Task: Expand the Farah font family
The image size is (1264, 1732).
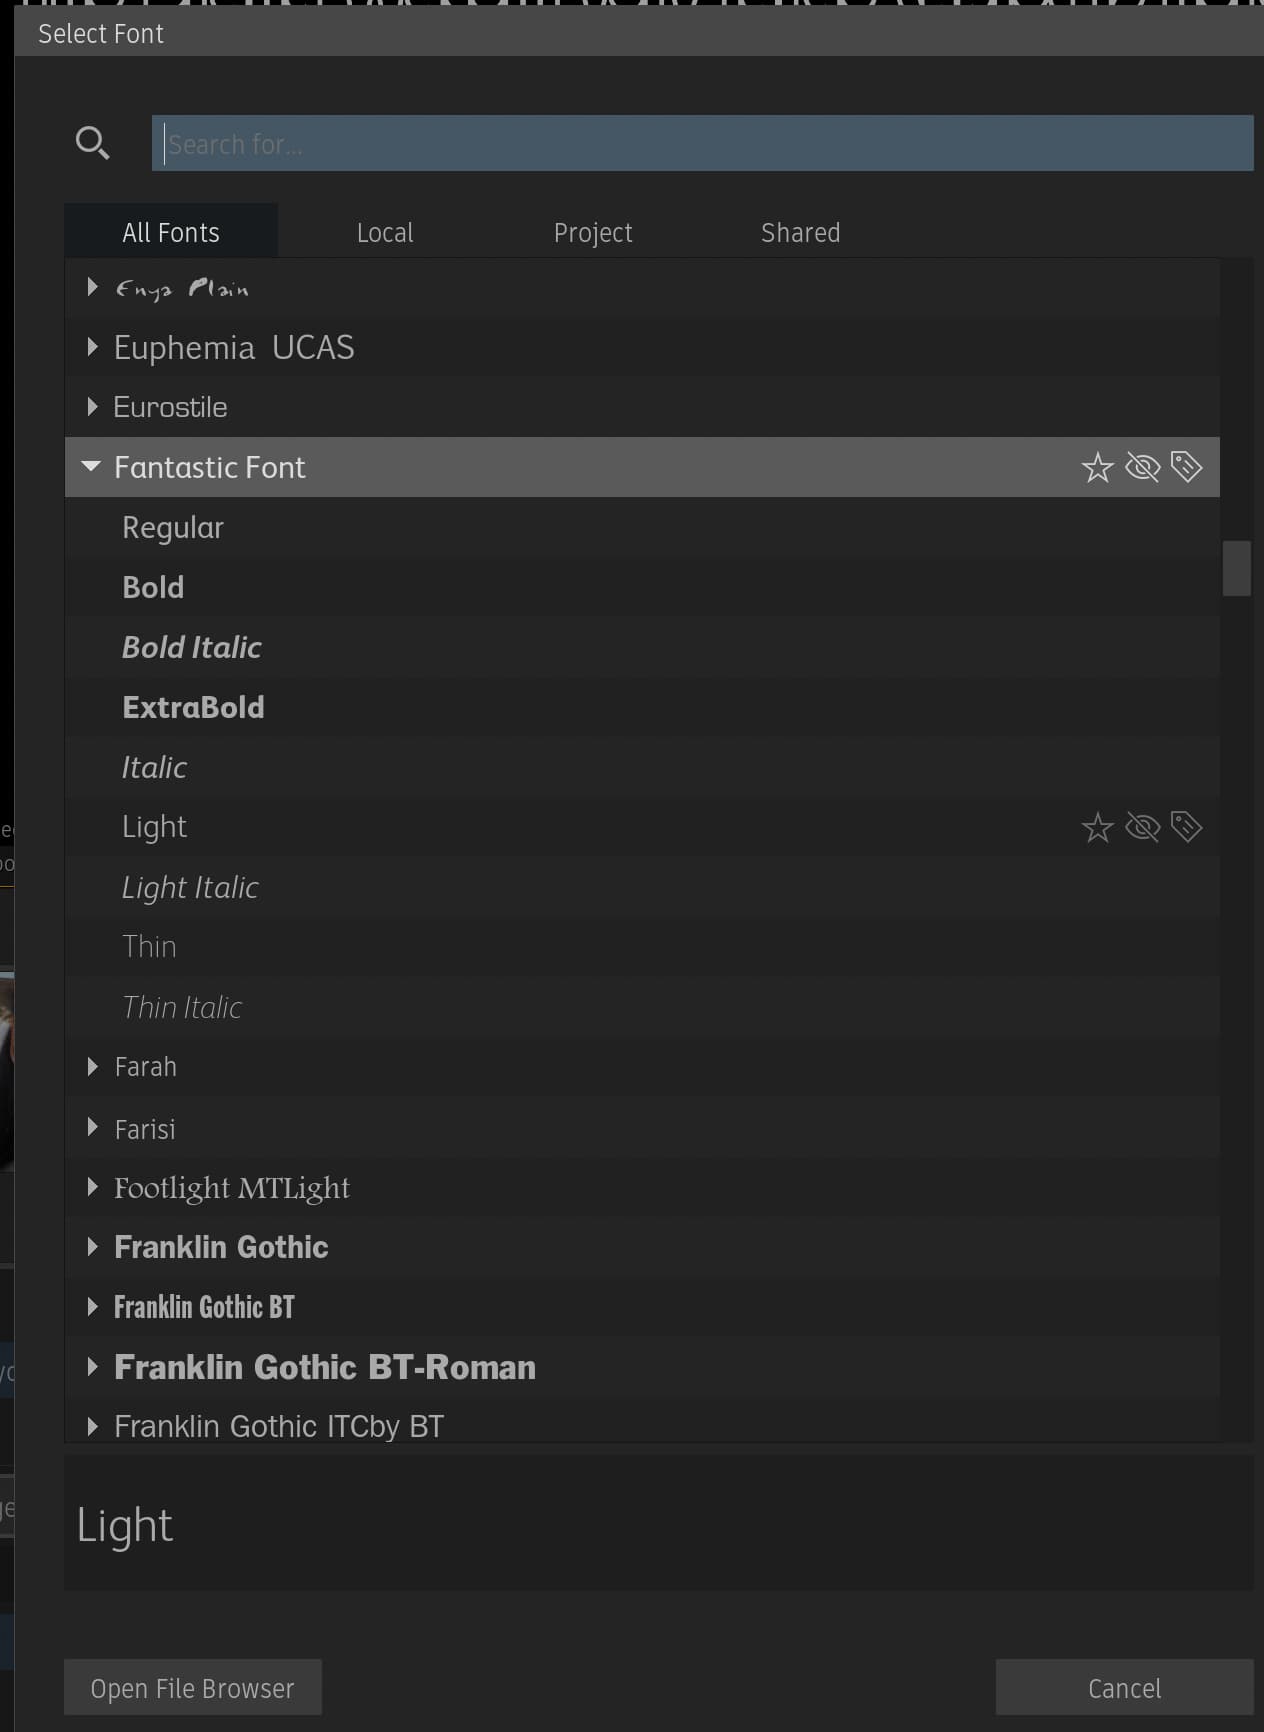Action: (x=92, y=1067)
